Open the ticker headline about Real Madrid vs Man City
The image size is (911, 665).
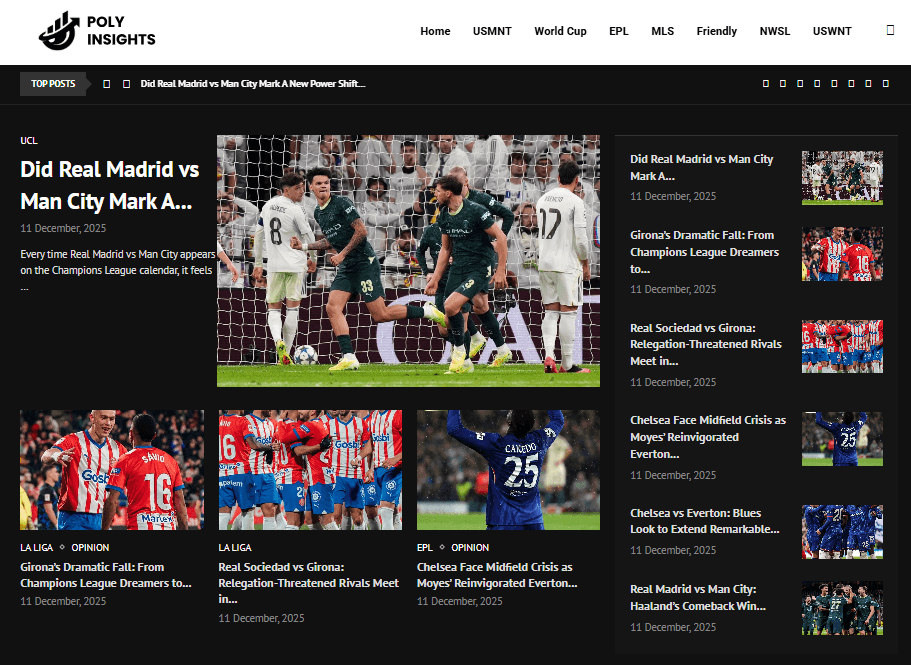coord(252,84)
